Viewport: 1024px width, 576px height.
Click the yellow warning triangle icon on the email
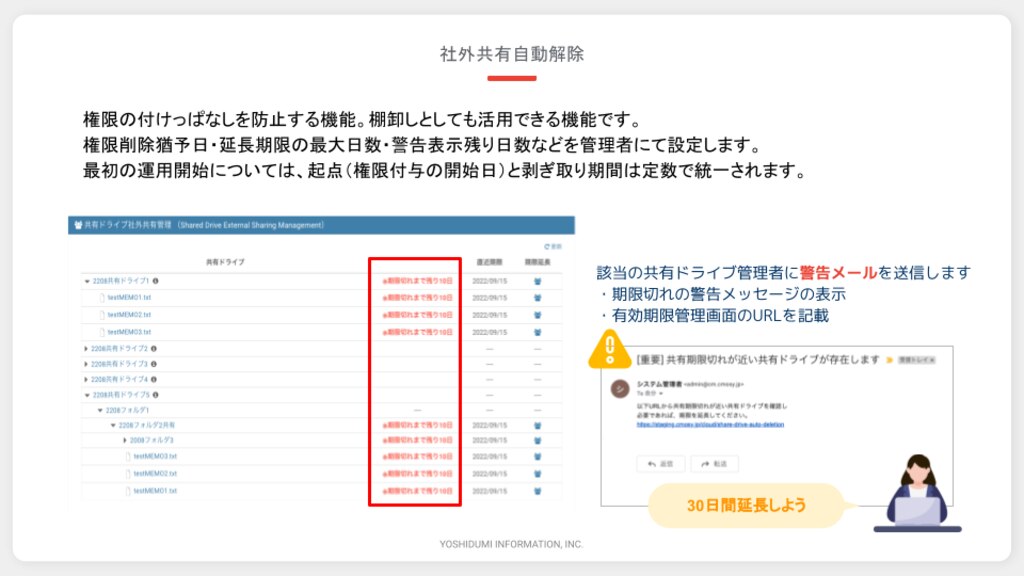[x=603, y=348]
